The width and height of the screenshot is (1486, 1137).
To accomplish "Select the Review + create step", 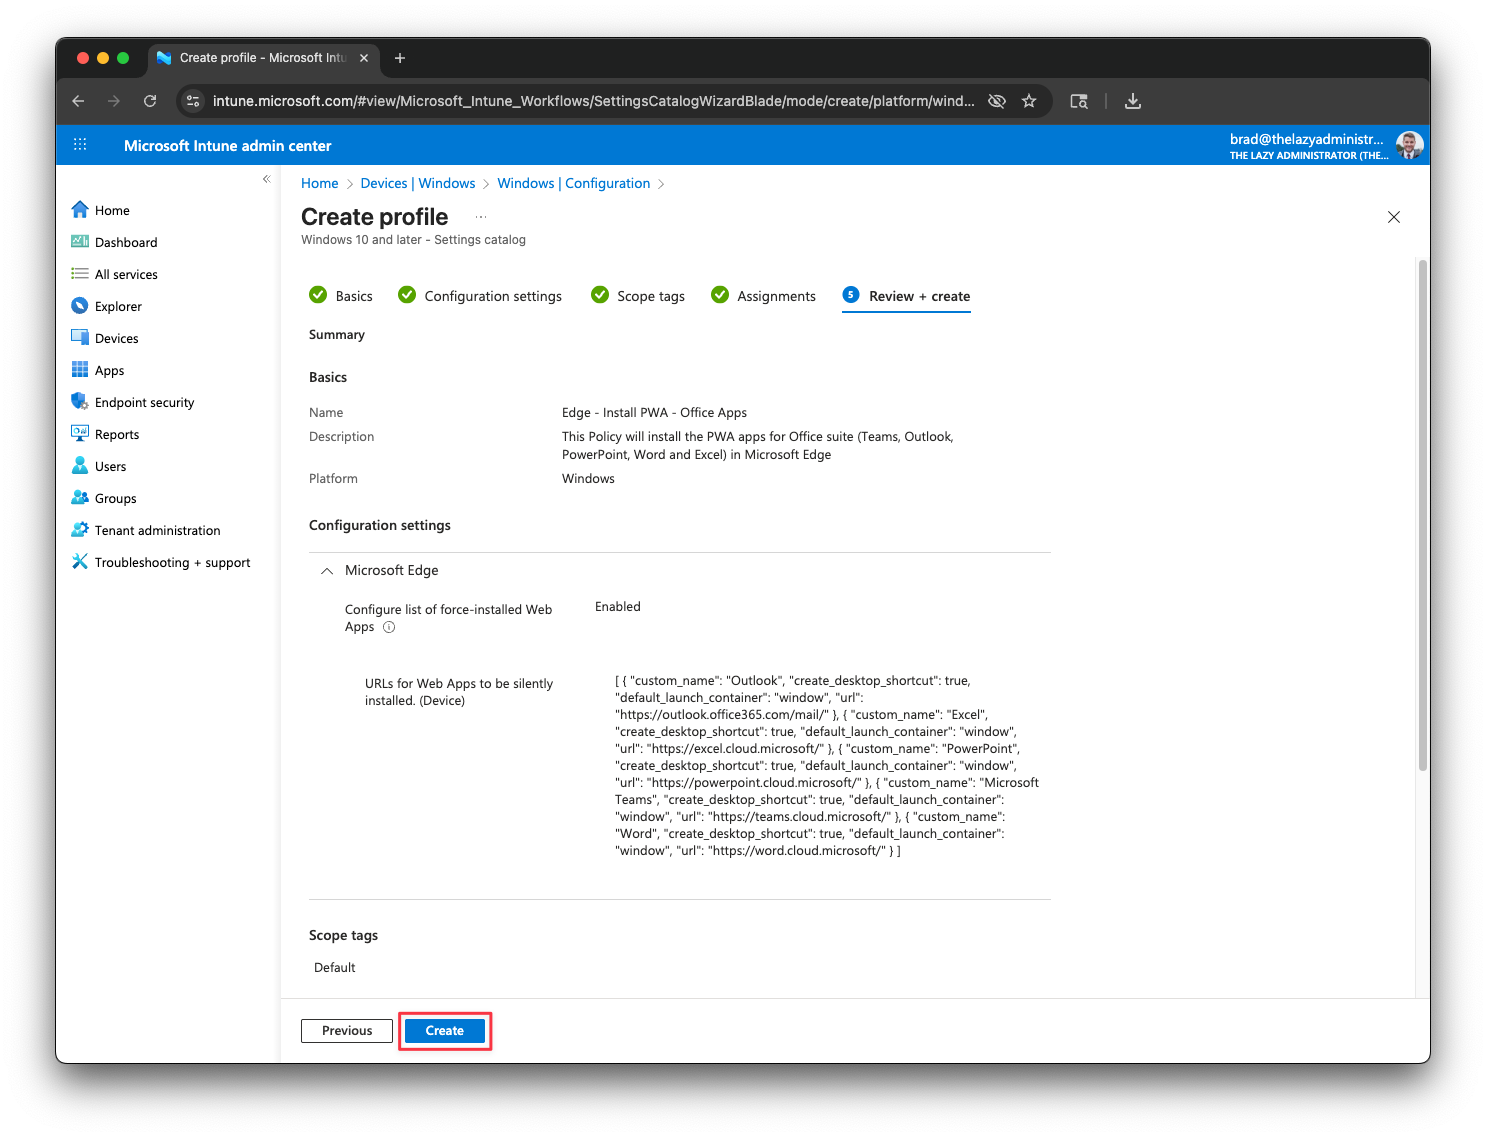I will point(906,296).
